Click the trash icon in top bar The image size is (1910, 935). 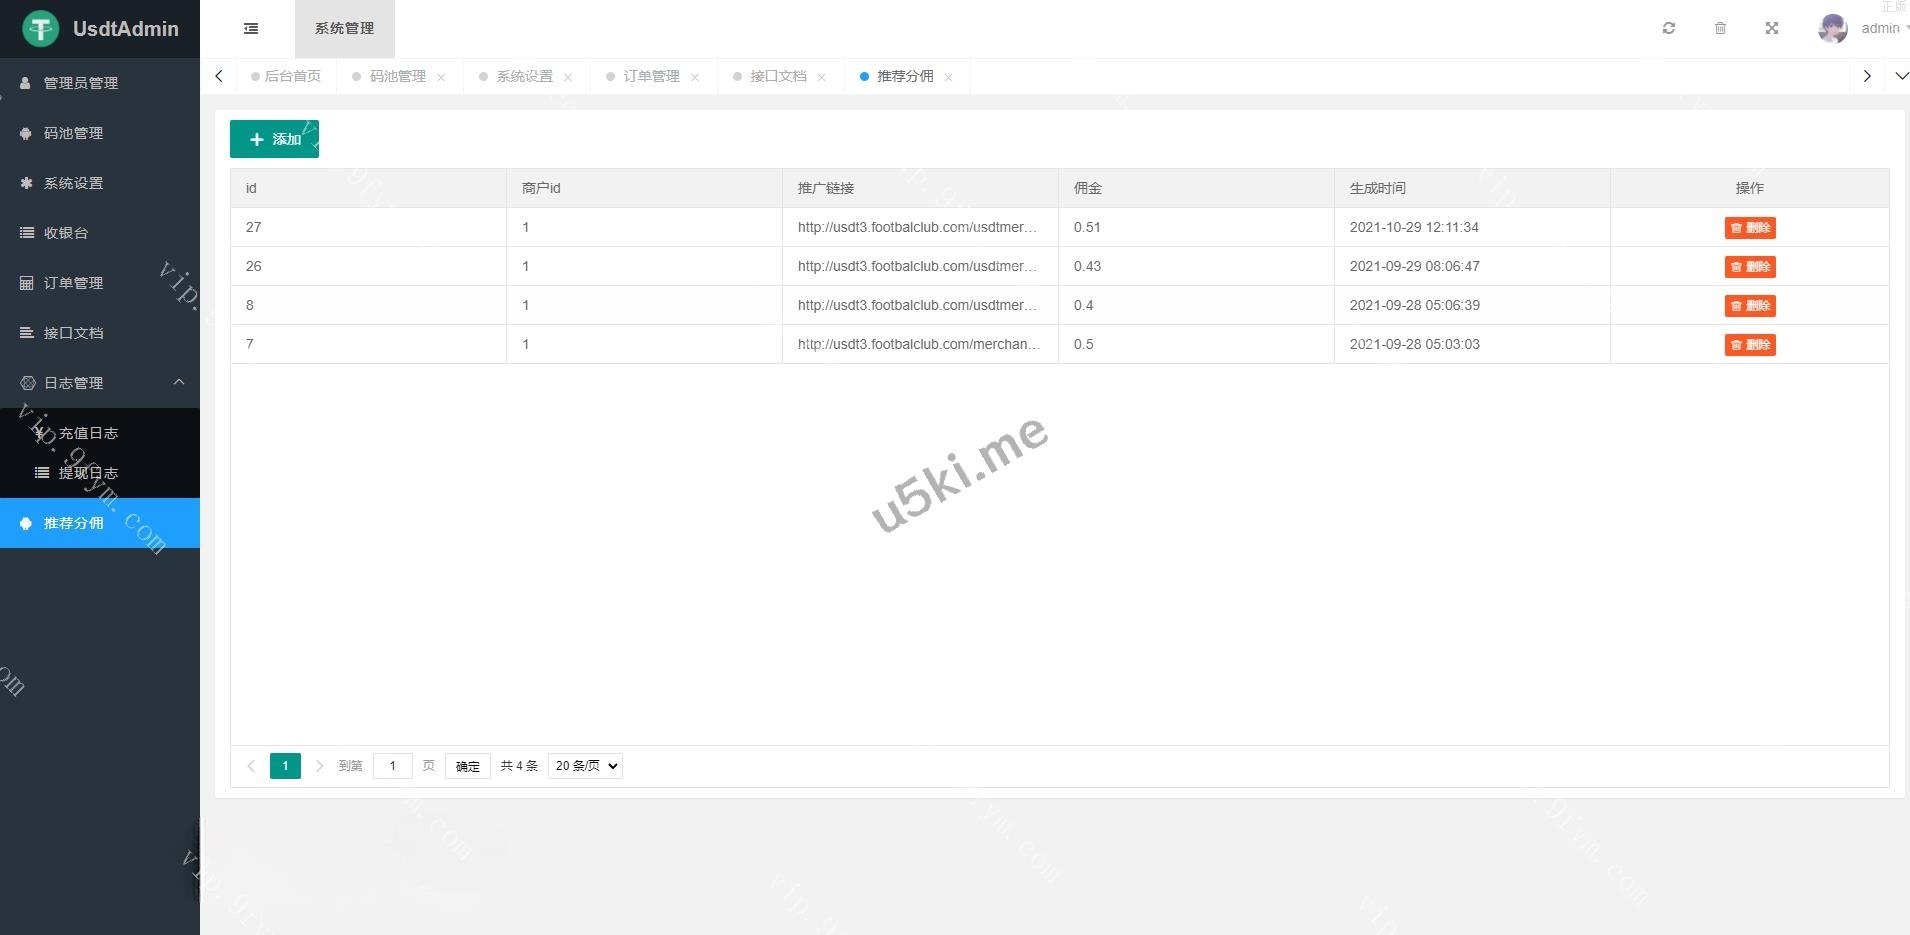click(x=1720, y=29)
